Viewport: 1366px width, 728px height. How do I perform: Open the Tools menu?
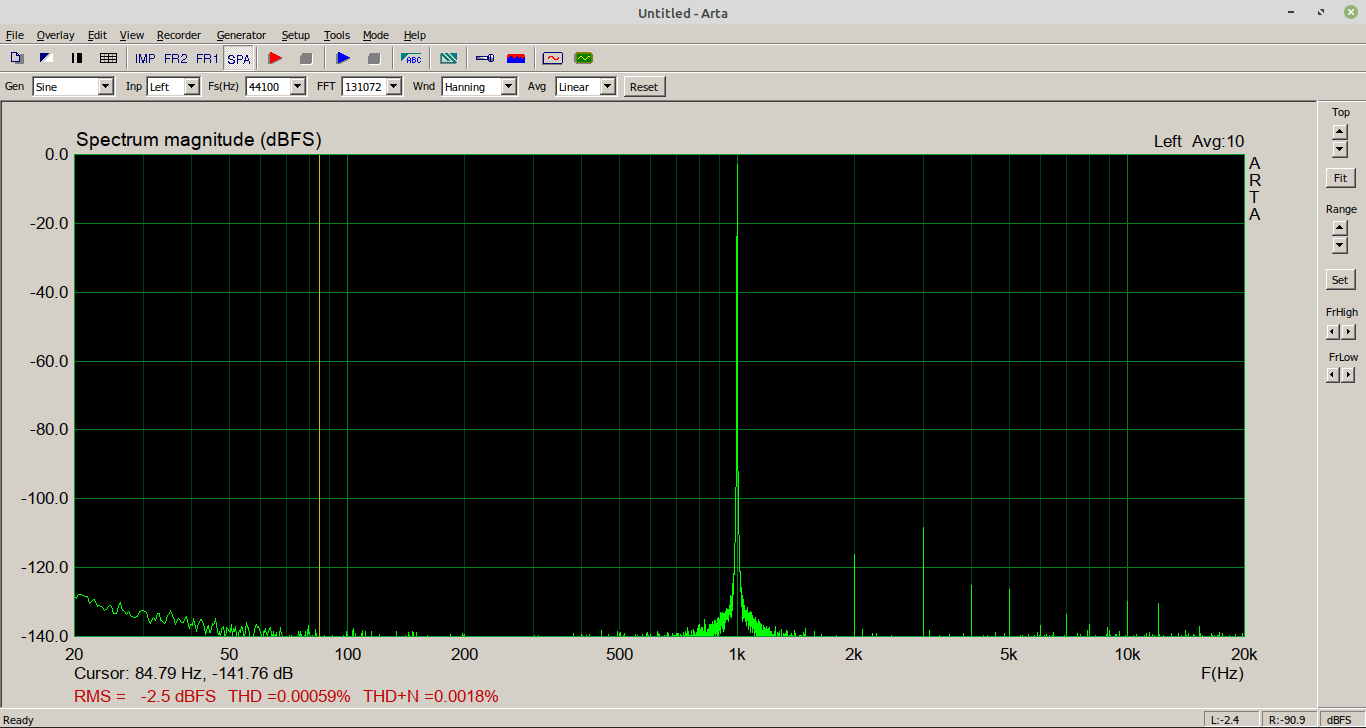[337, 35]
